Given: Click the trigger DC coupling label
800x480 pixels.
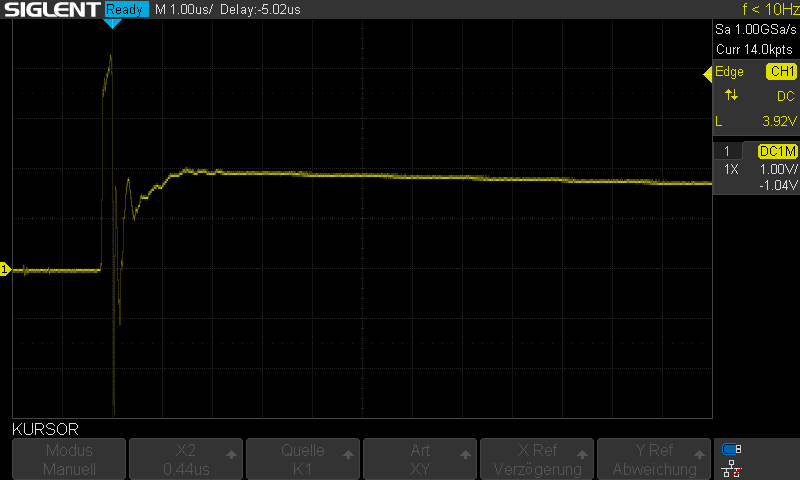Looking at the screenshot, I should tap(786, 96).
